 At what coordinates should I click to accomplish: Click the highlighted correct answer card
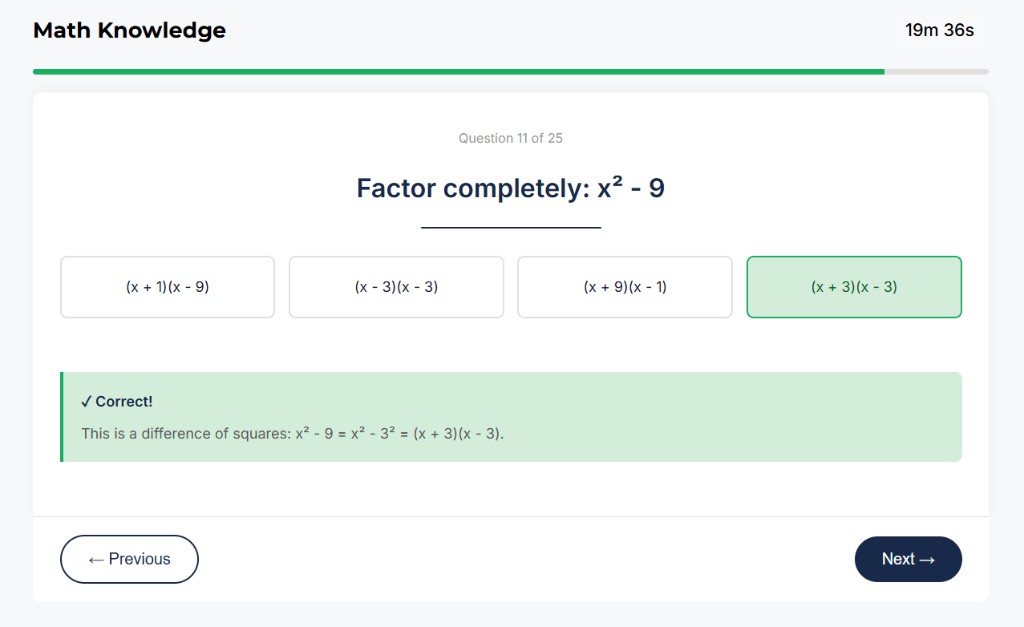coord(854,287)
